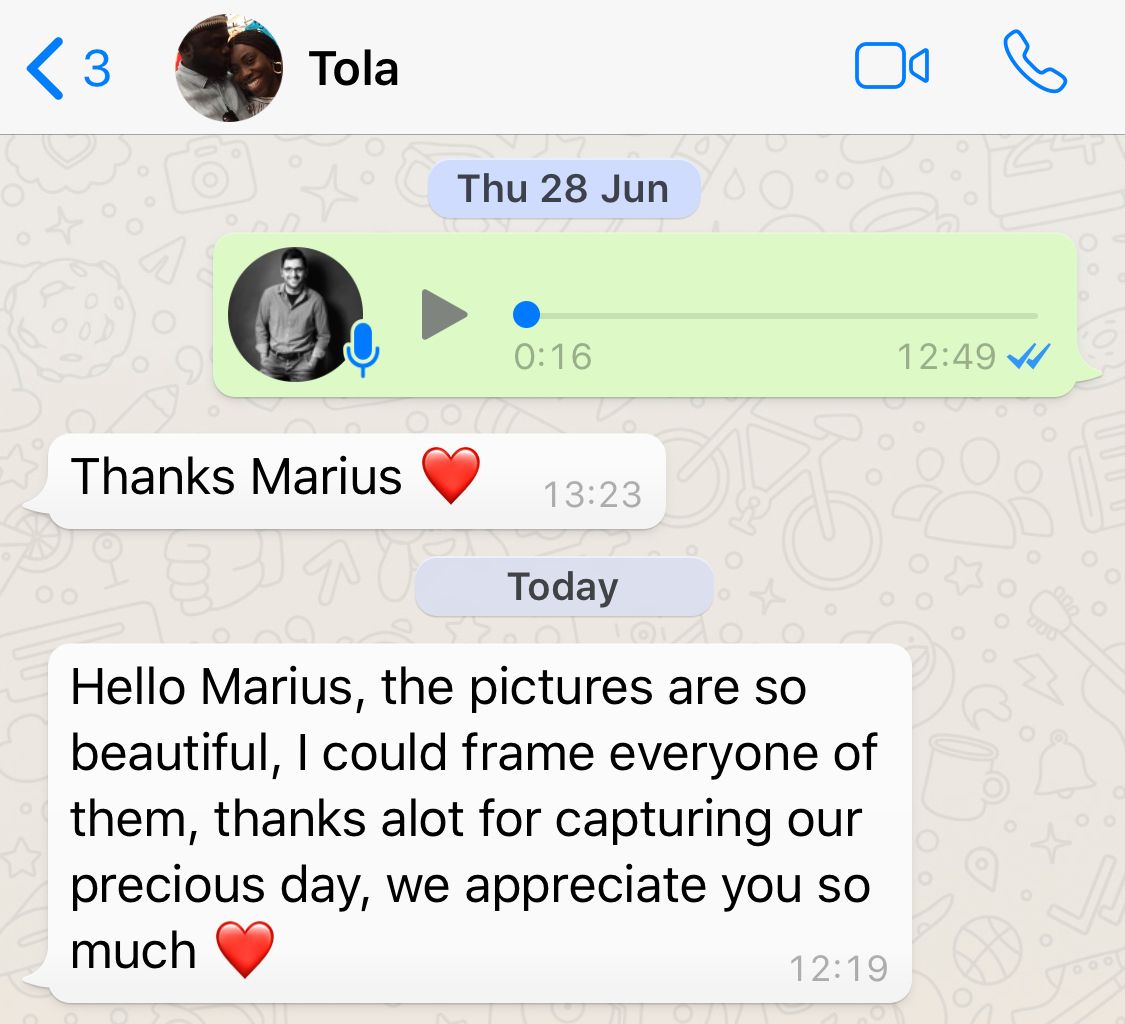
Task: Click the red heart after Thanks Marius
Action: tap(451, 475)
